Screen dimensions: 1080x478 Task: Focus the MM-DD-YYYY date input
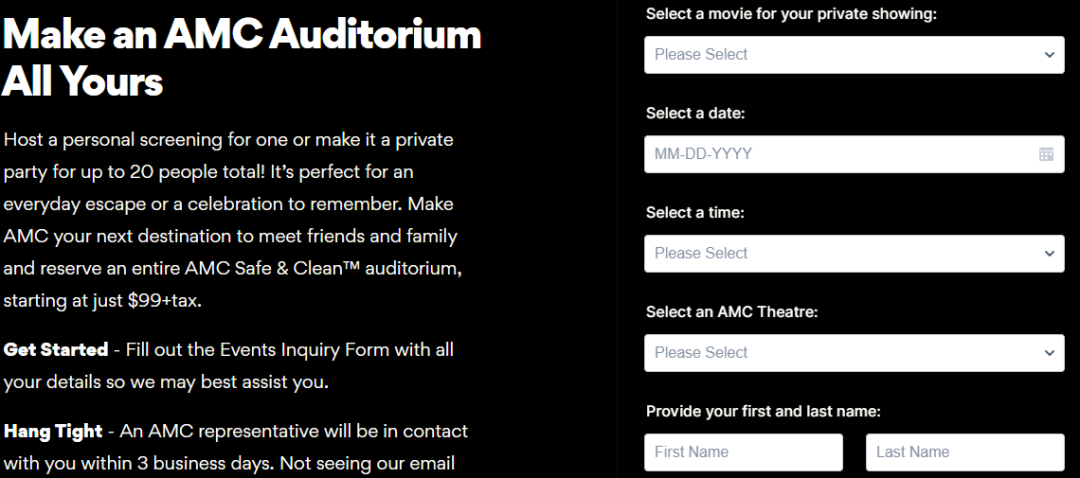(854, 154)
